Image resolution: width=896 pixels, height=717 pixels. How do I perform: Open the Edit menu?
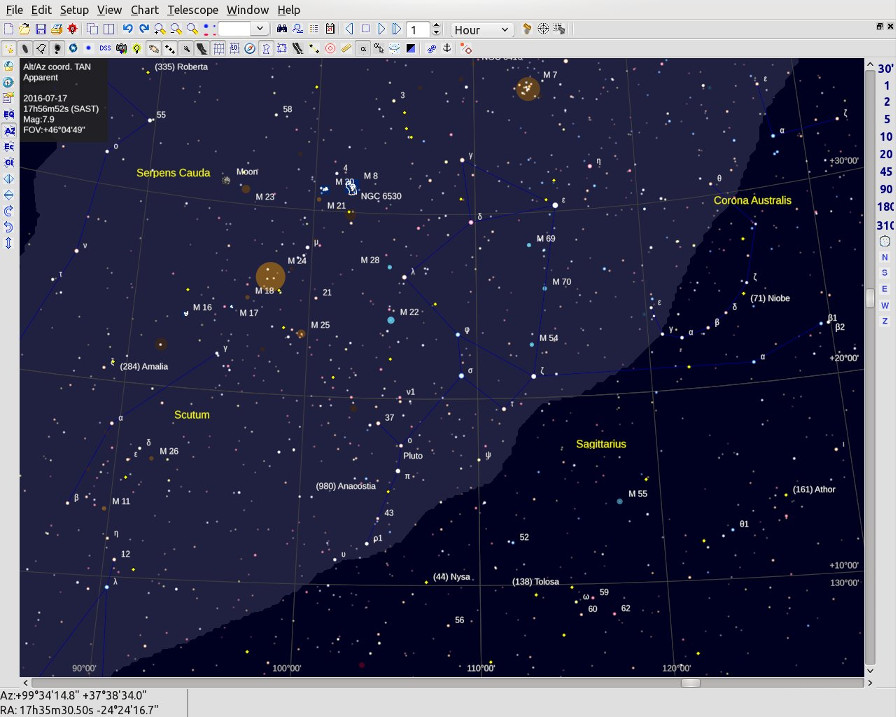click(41, 10)
